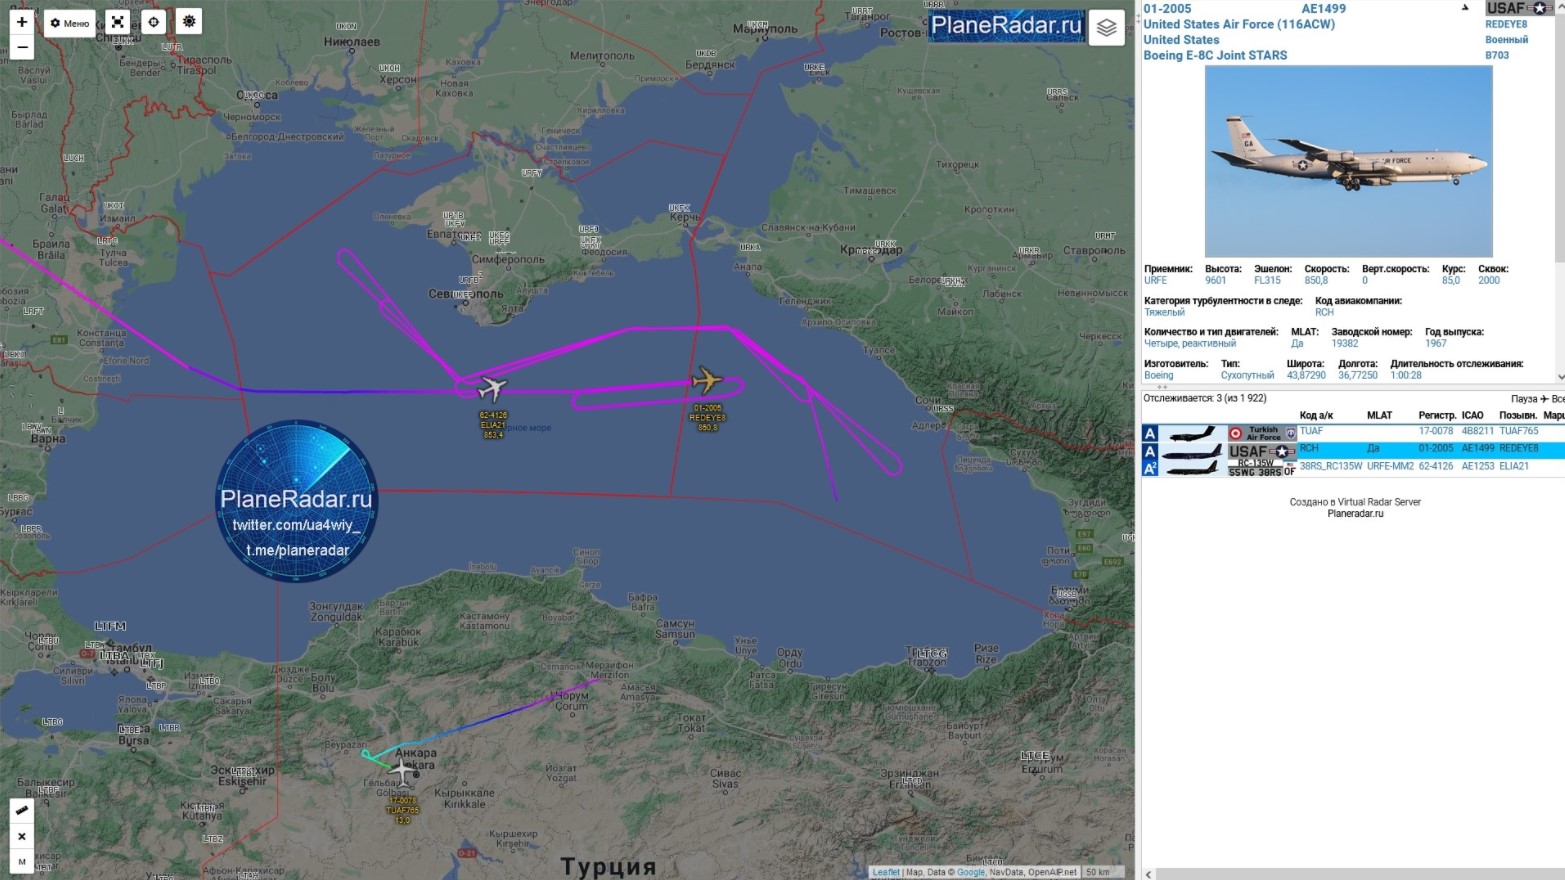Click the horizontal scrollbar left arrow
The image size is (1565, 880).
click(x=1148, y=874)
